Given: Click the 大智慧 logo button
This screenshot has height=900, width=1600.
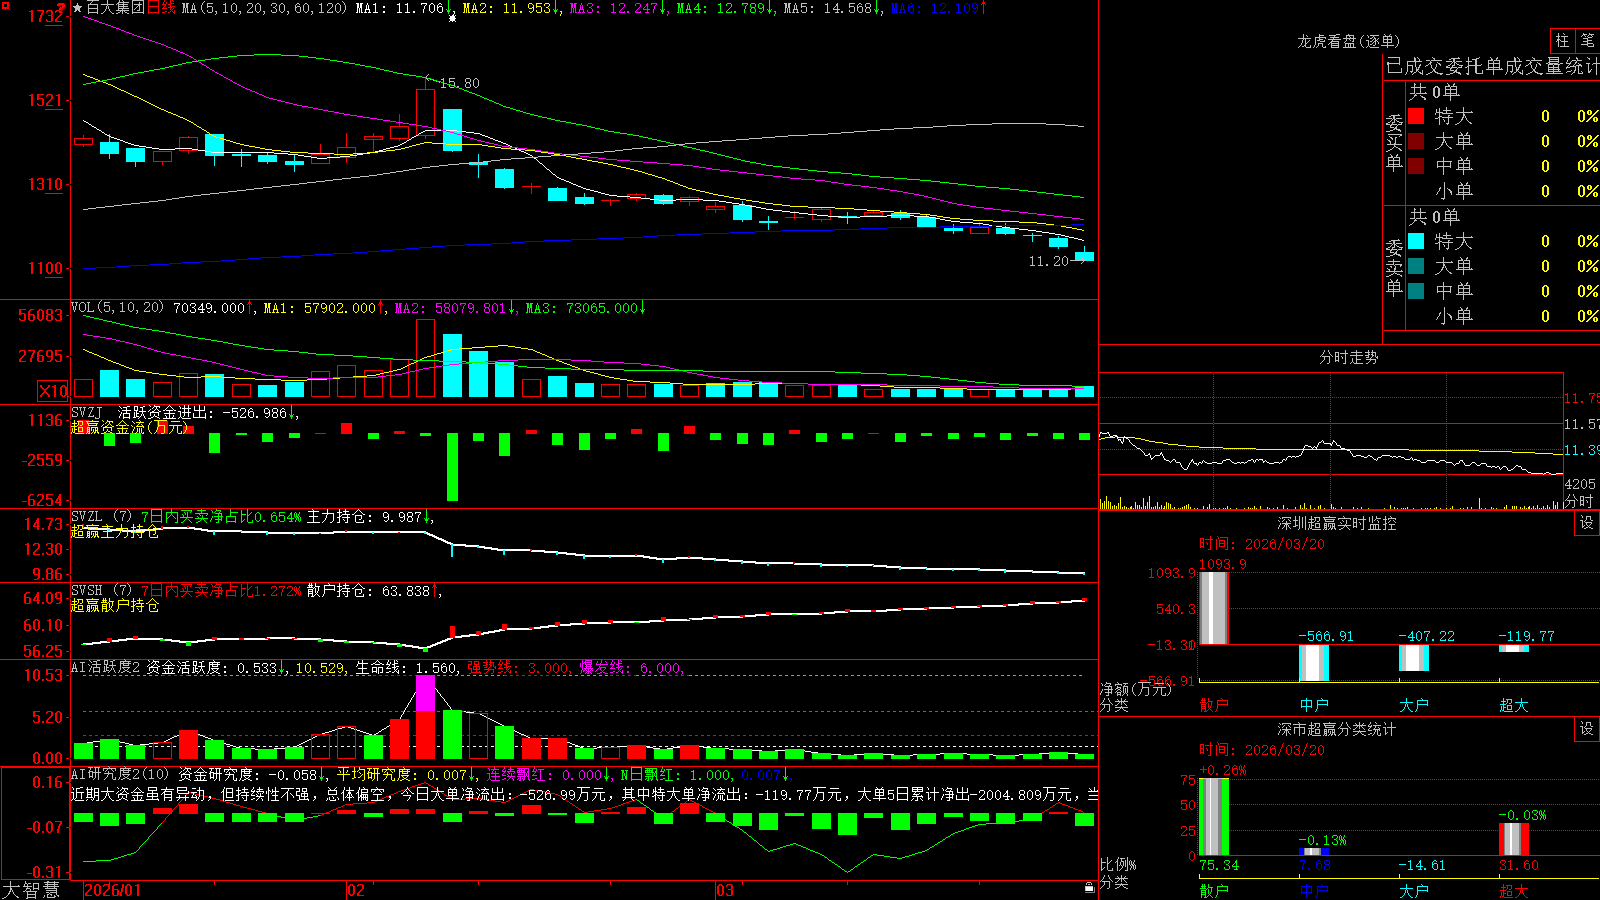Looking at the screenshot, I should click(x=31, y=890).
